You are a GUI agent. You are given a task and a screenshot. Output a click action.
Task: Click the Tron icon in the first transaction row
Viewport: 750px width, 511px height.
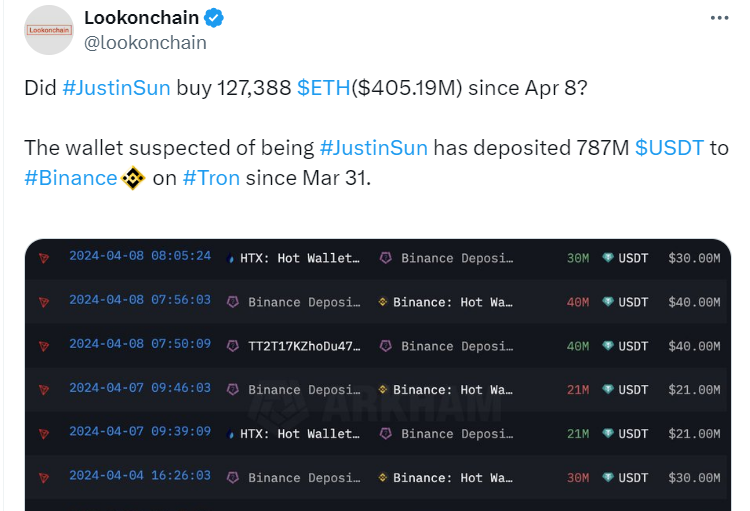point(43,258)
